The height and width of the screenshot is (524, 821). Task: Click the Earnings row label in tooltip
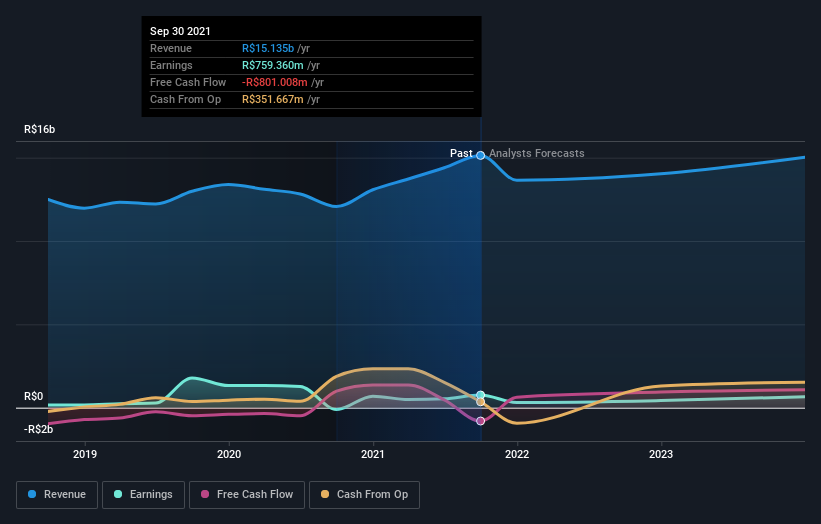(171, 65)
